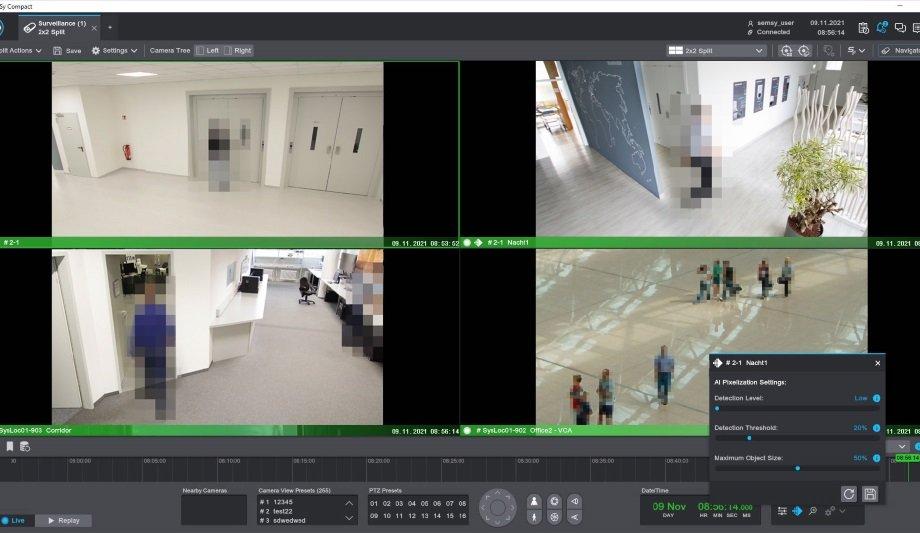This screenshot has width=920, height=533.
Task: Adjust the Maximum Object Size slider
Action: (x=796, y=468)
